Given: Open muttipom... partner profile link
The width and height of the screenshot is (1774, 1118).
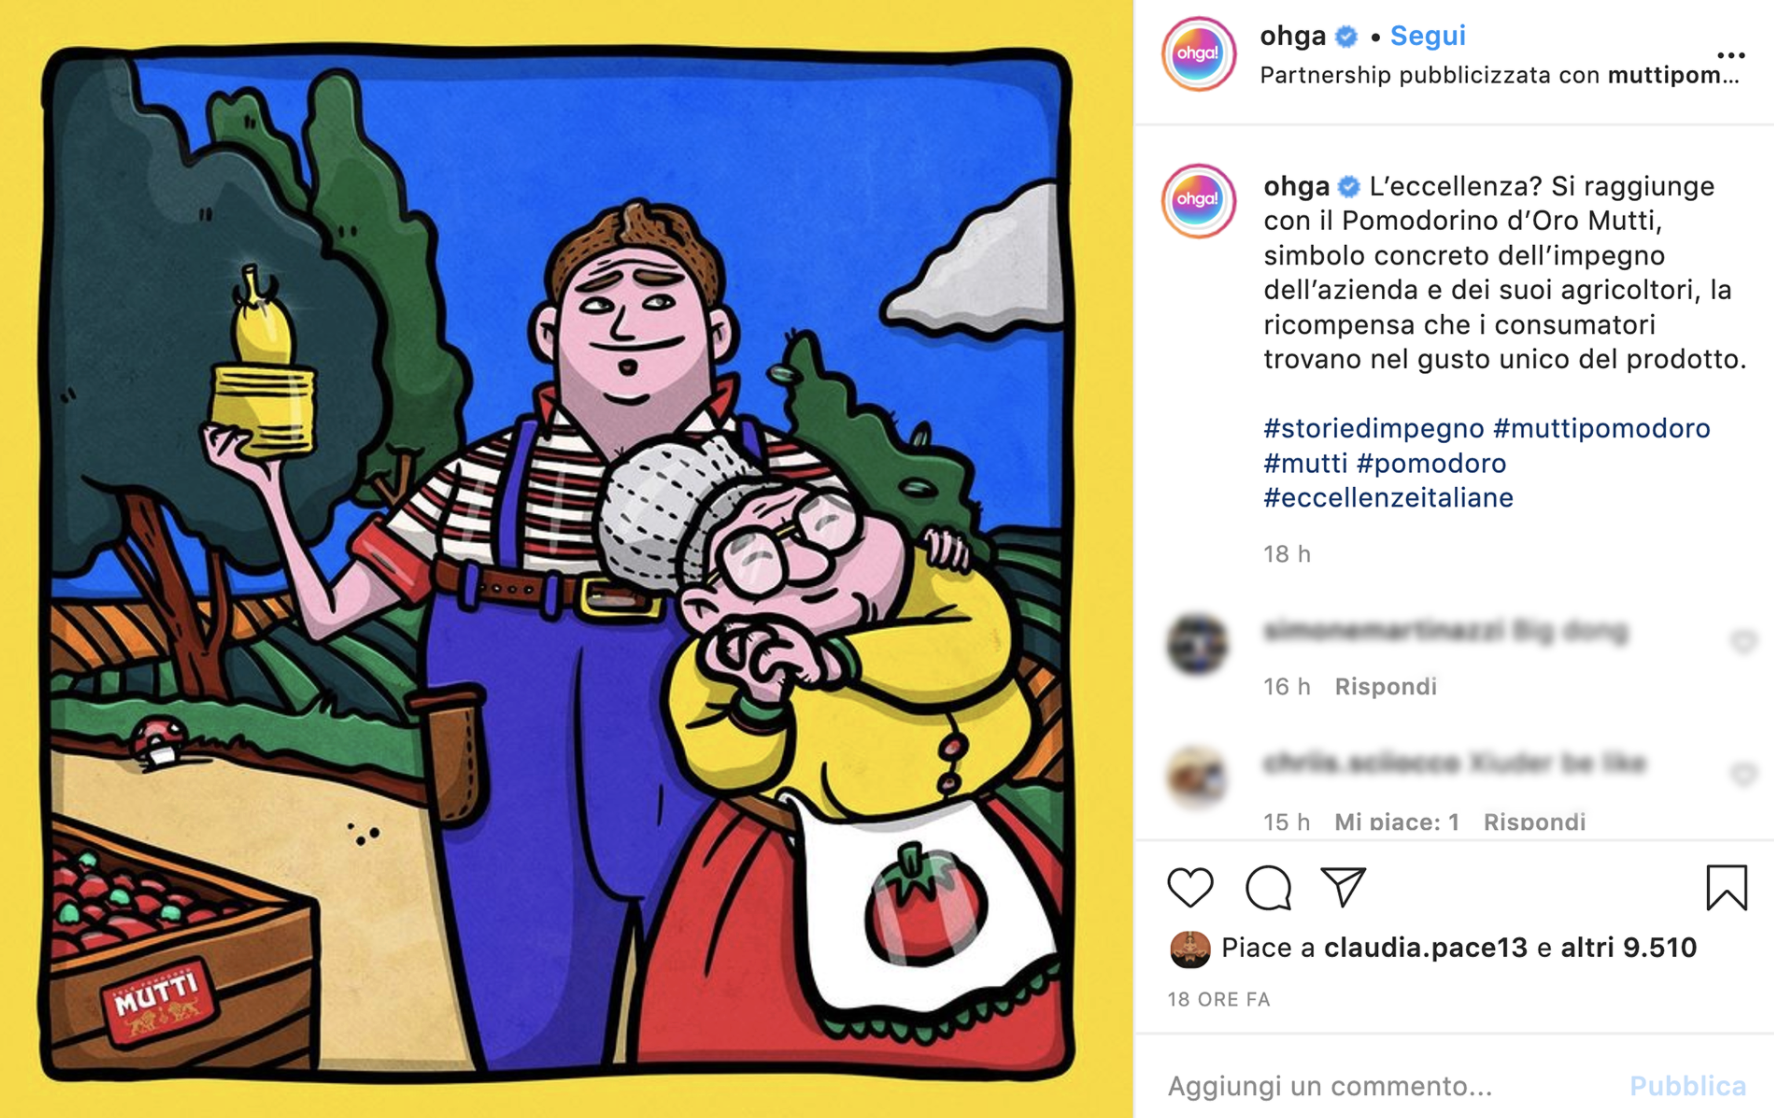Looking at the screenshot, I should tap(1673, 75).
